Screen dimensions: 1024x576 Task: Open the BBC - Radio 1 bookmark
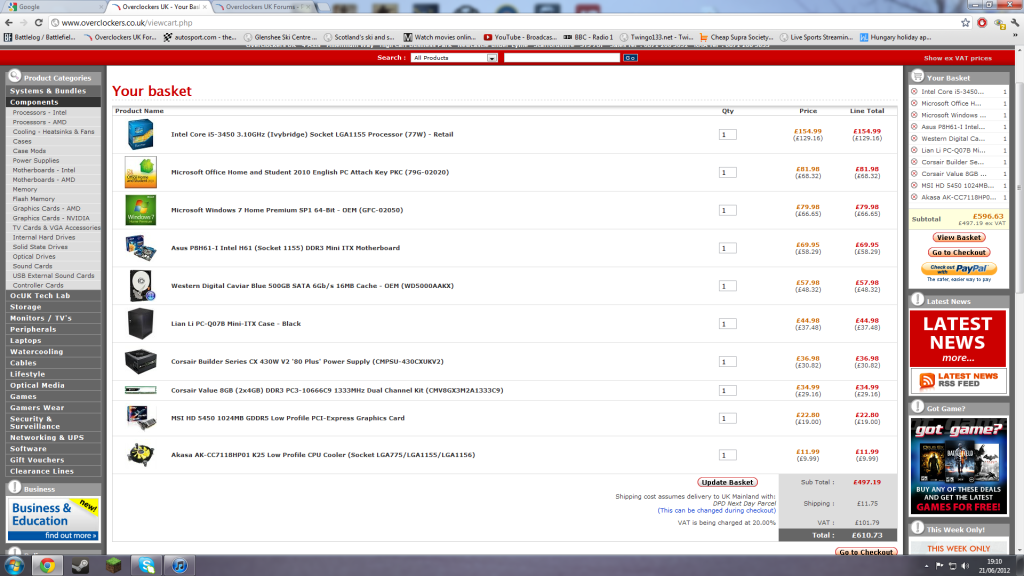click(x=588, y=37)
